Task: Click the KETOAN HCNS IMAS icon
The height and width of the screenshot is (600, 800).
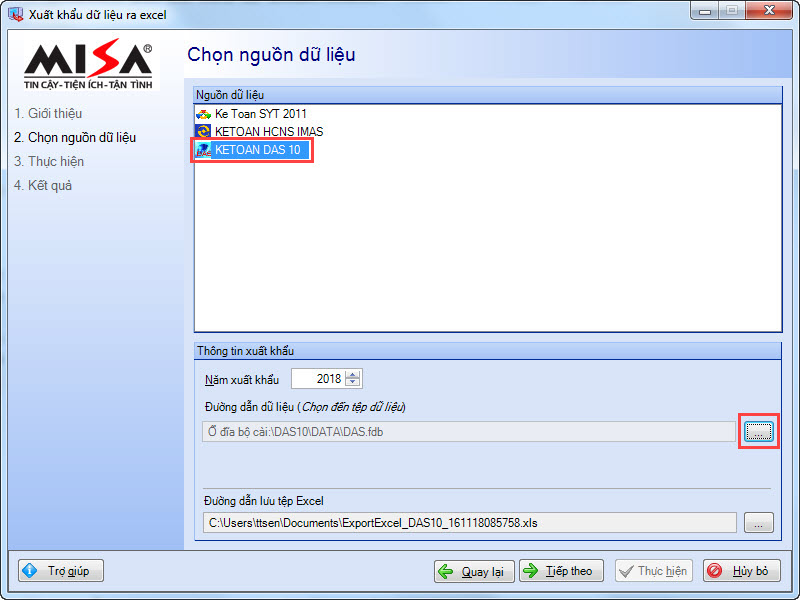Action: pyautogui.click(x=204, y=132)
